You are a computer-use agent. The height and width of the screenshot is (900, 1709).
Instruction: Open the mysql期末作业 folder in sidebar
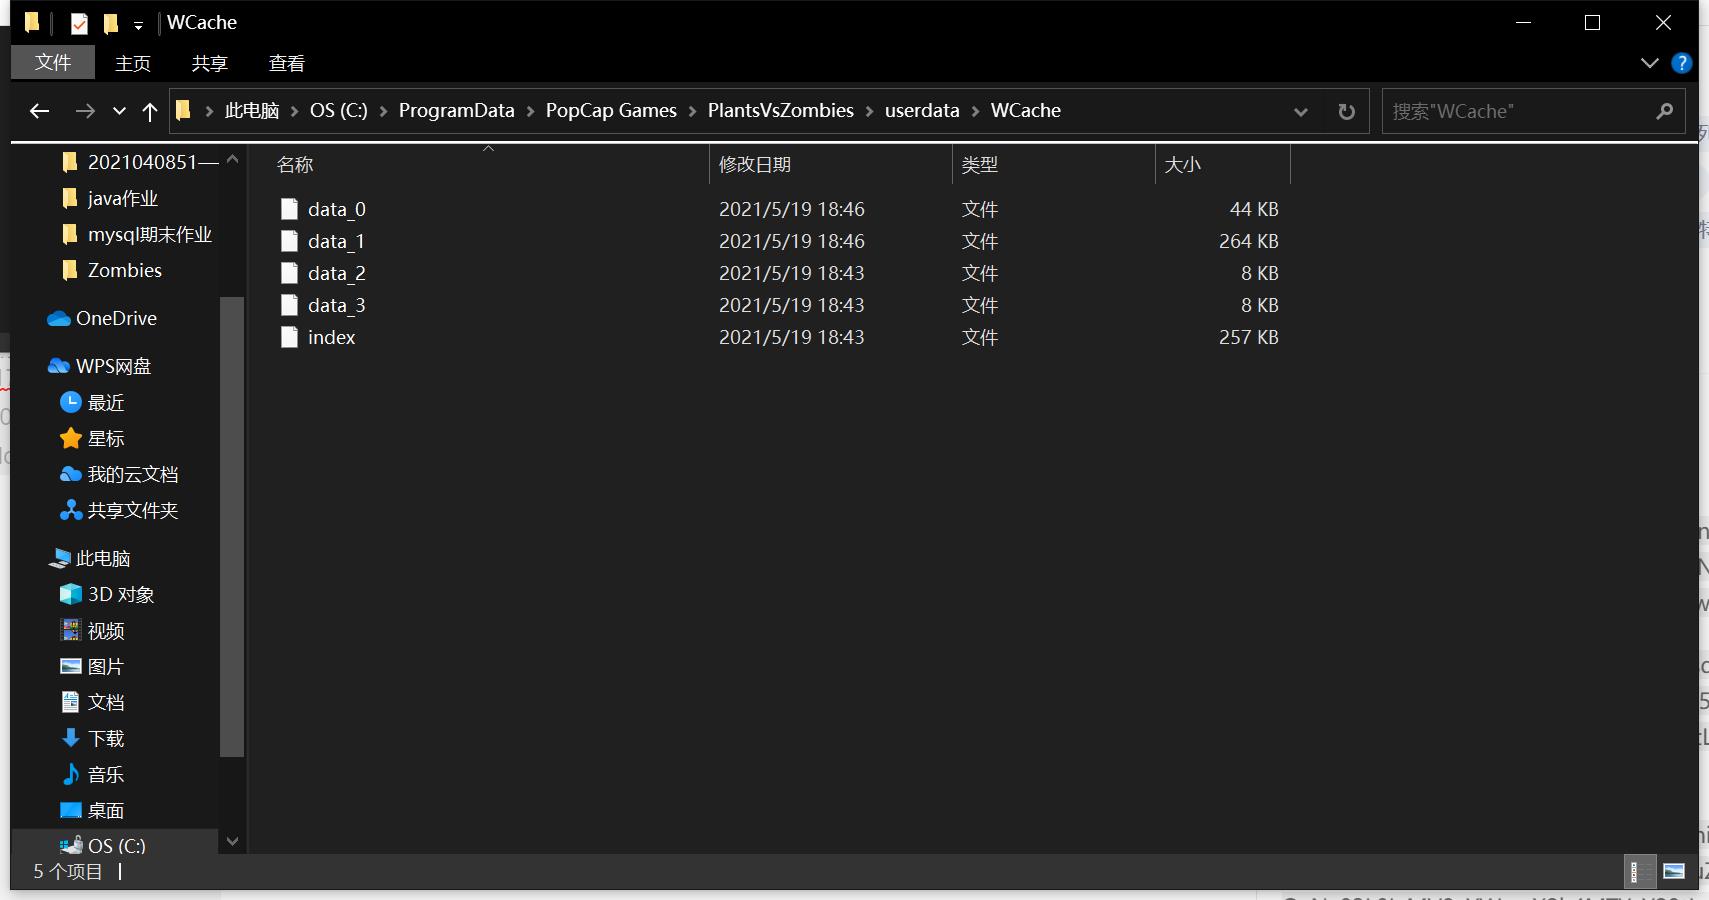tap(136, 234)
